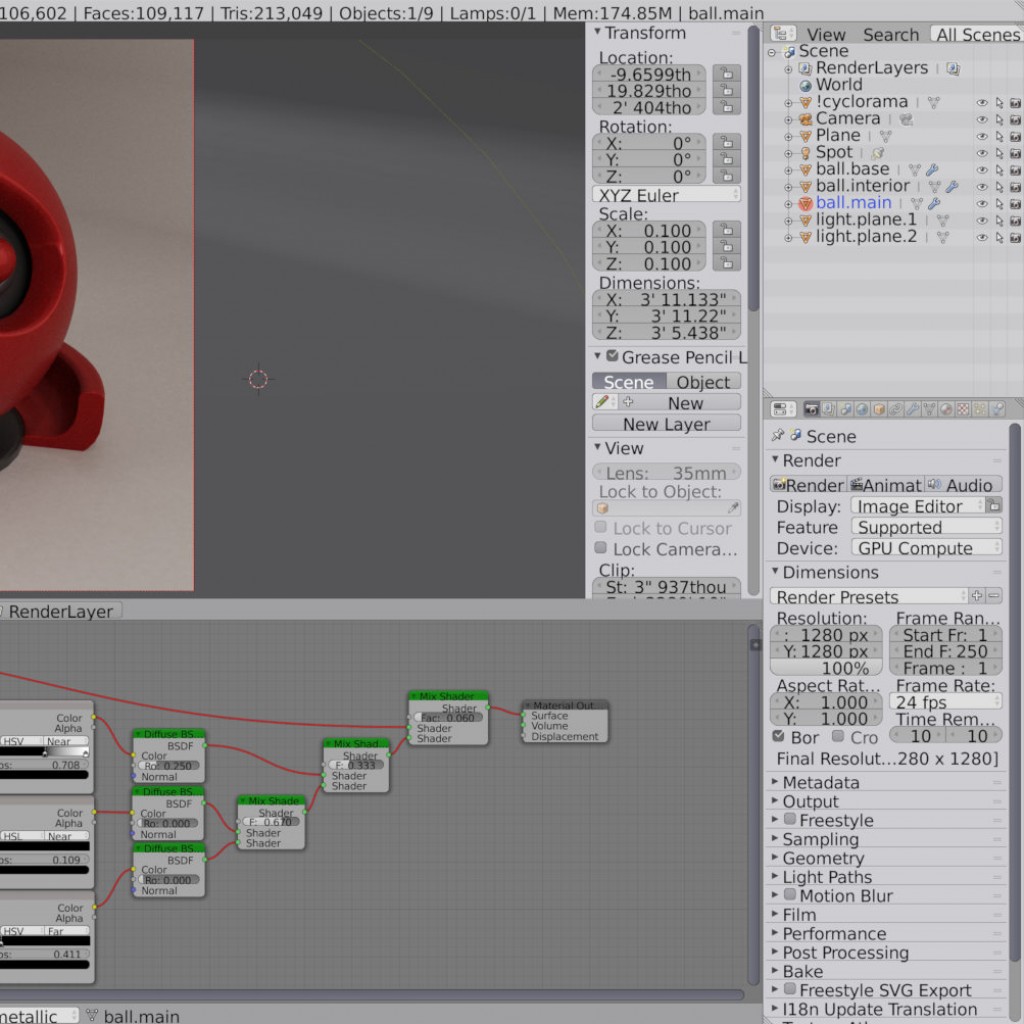Toggle the Motion Blur checkbox
Image resolution: width=1024 pixels, height=1024 pixels.
[790, 895]
